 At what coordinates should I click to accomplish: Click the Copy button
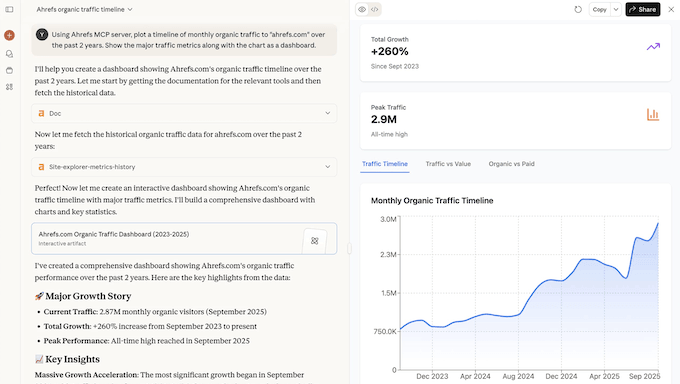point(599,9)
